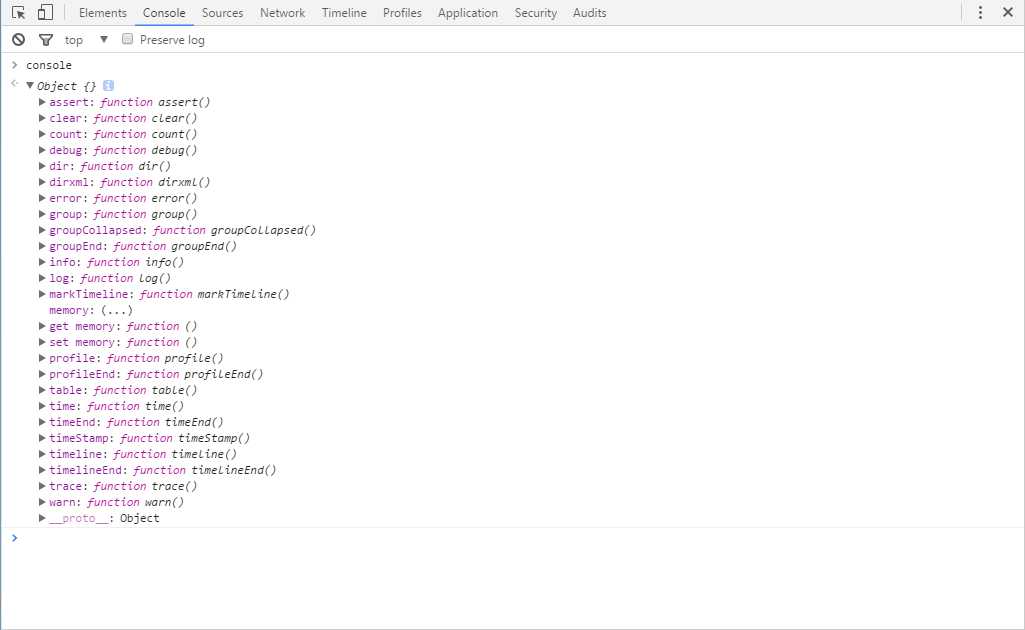Expand the timeline function entry
Viewport: 1025px width, 630px height.
42,454
